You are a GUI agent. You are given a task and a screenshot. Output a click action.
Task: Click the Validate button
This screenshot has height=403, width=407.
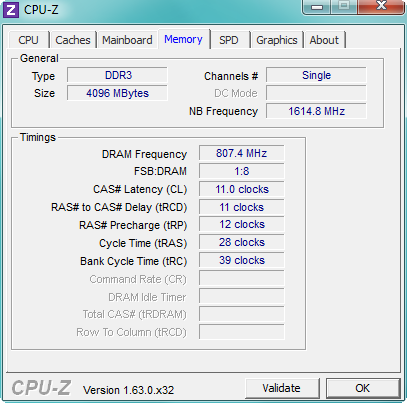(282, 388)
